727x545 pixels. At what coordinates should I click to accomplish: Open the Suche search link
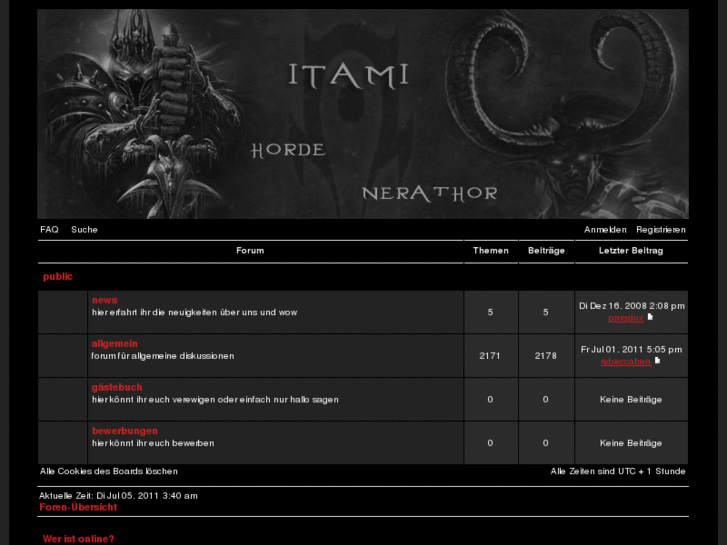pos(84,230)
